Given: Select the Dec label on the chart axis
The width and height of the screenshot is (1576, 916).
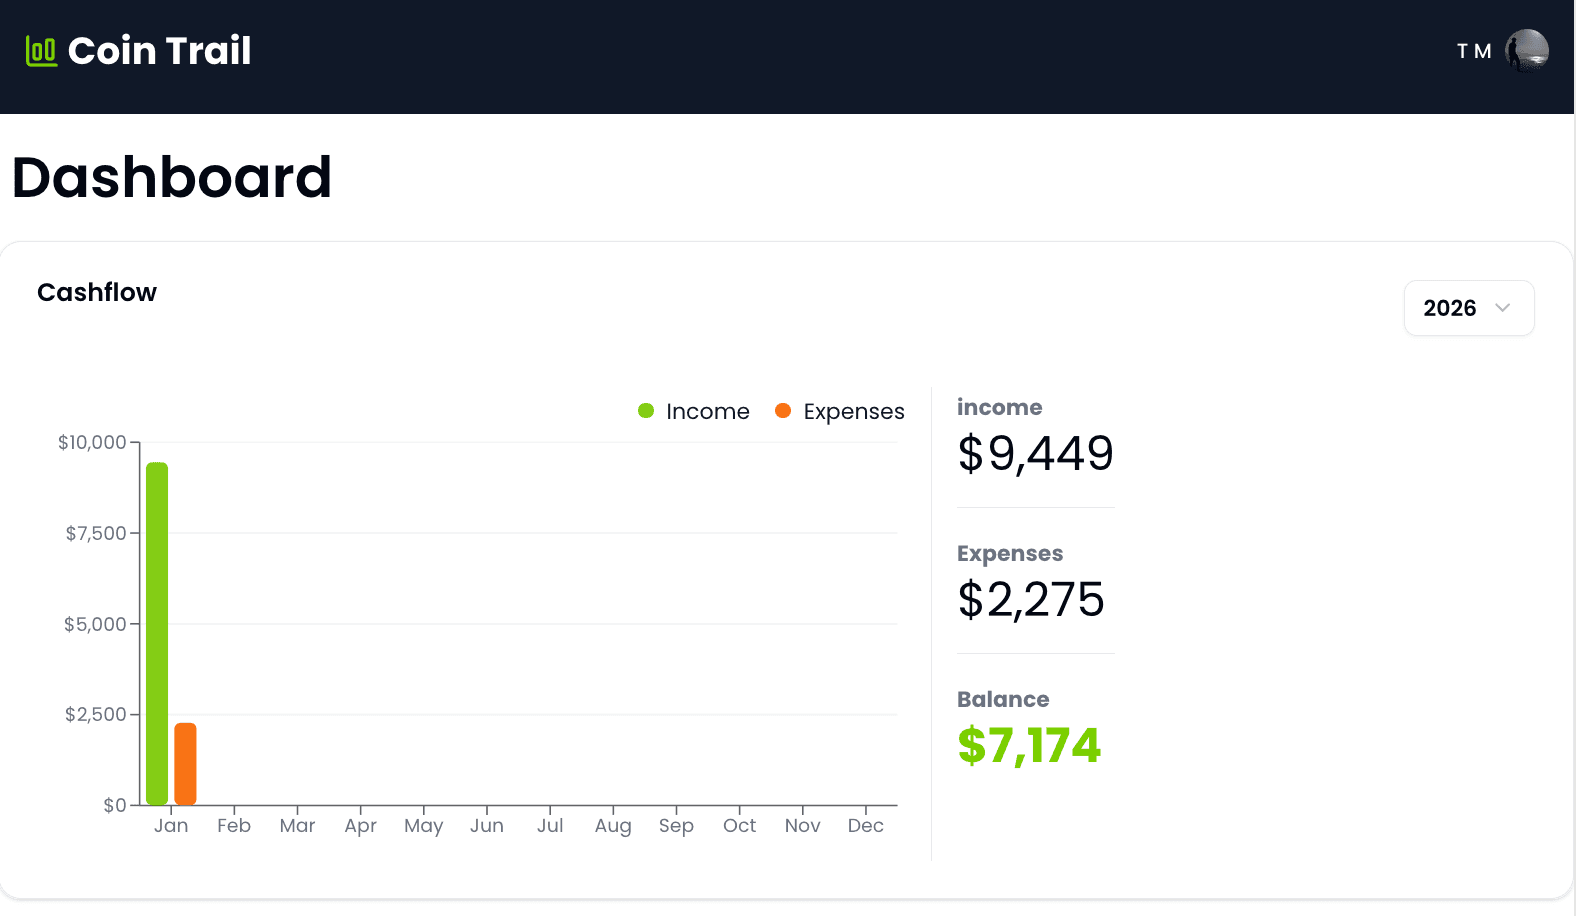Looking at the screenshot, I should click(x=865, y=826).
